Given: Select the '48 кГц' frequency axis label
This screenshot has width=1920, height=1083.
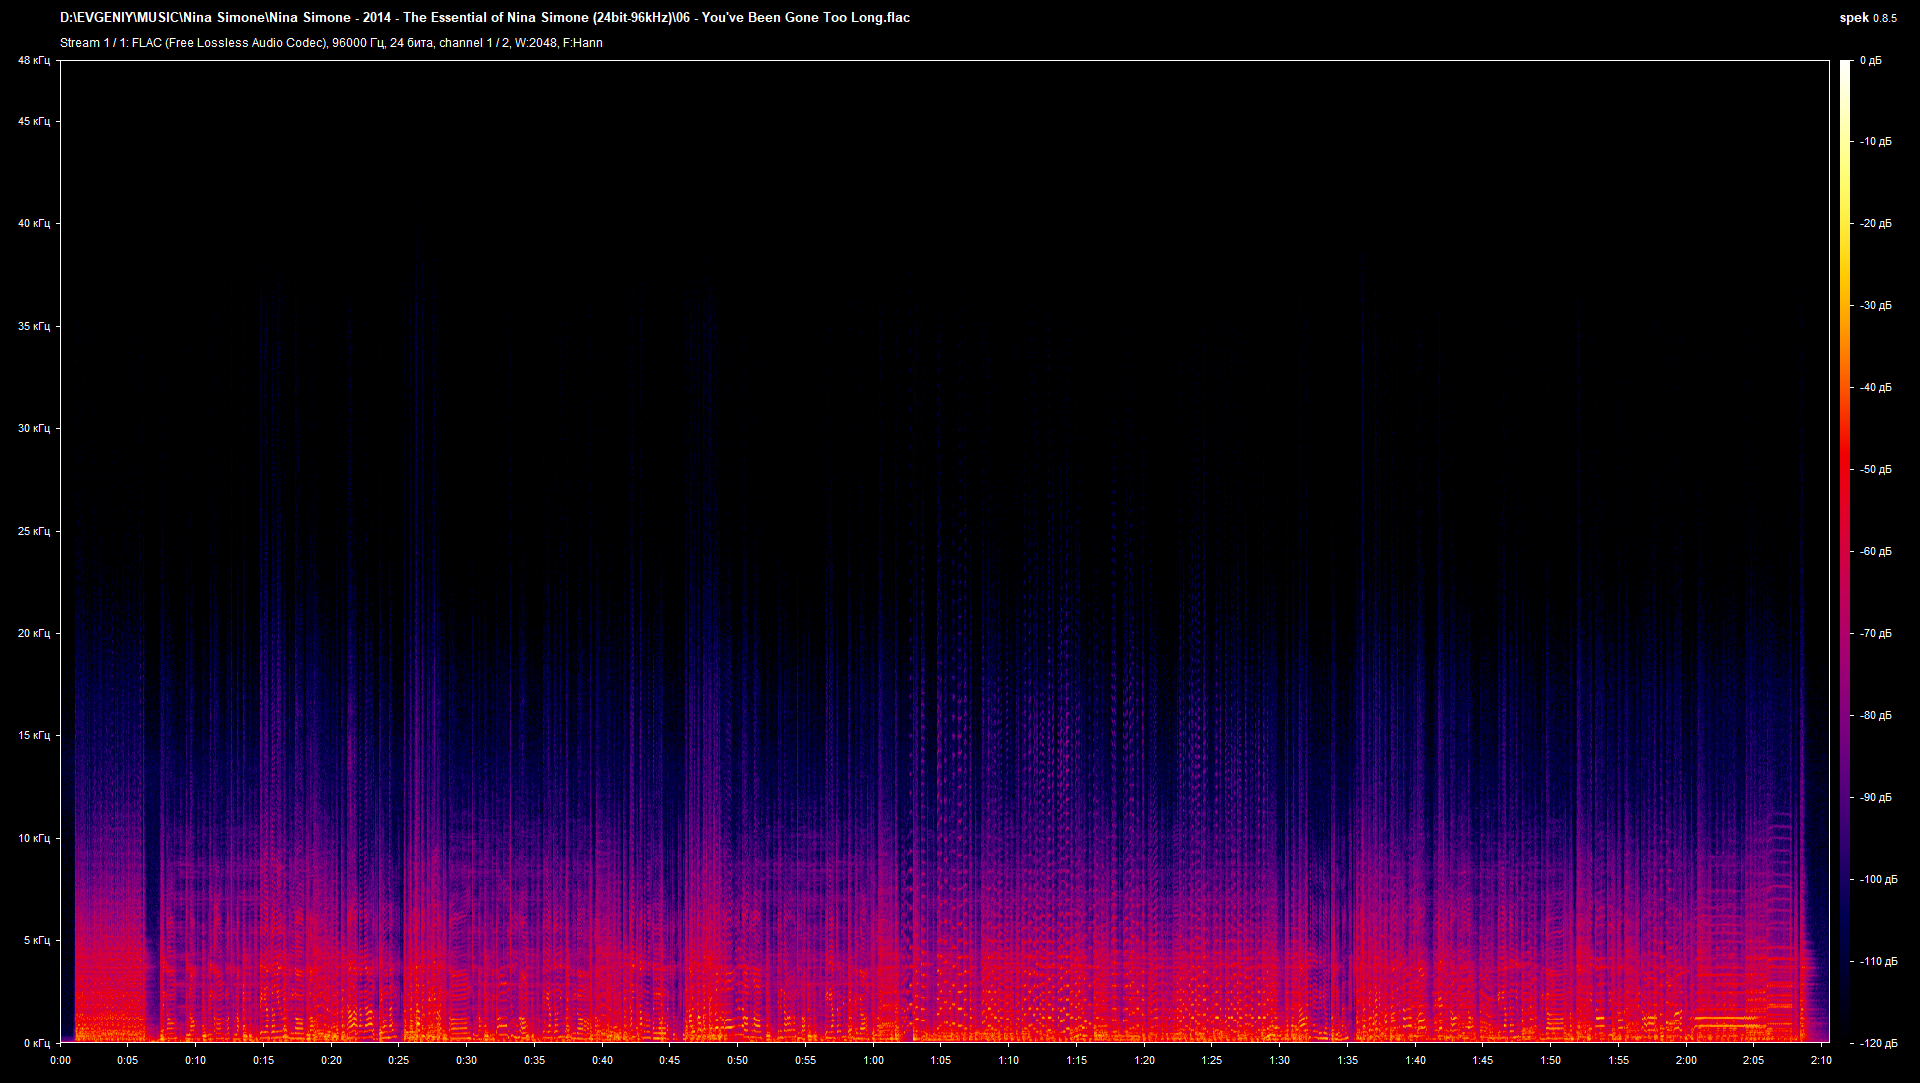Looking at the screenshot, I should (x=33, y=61).
